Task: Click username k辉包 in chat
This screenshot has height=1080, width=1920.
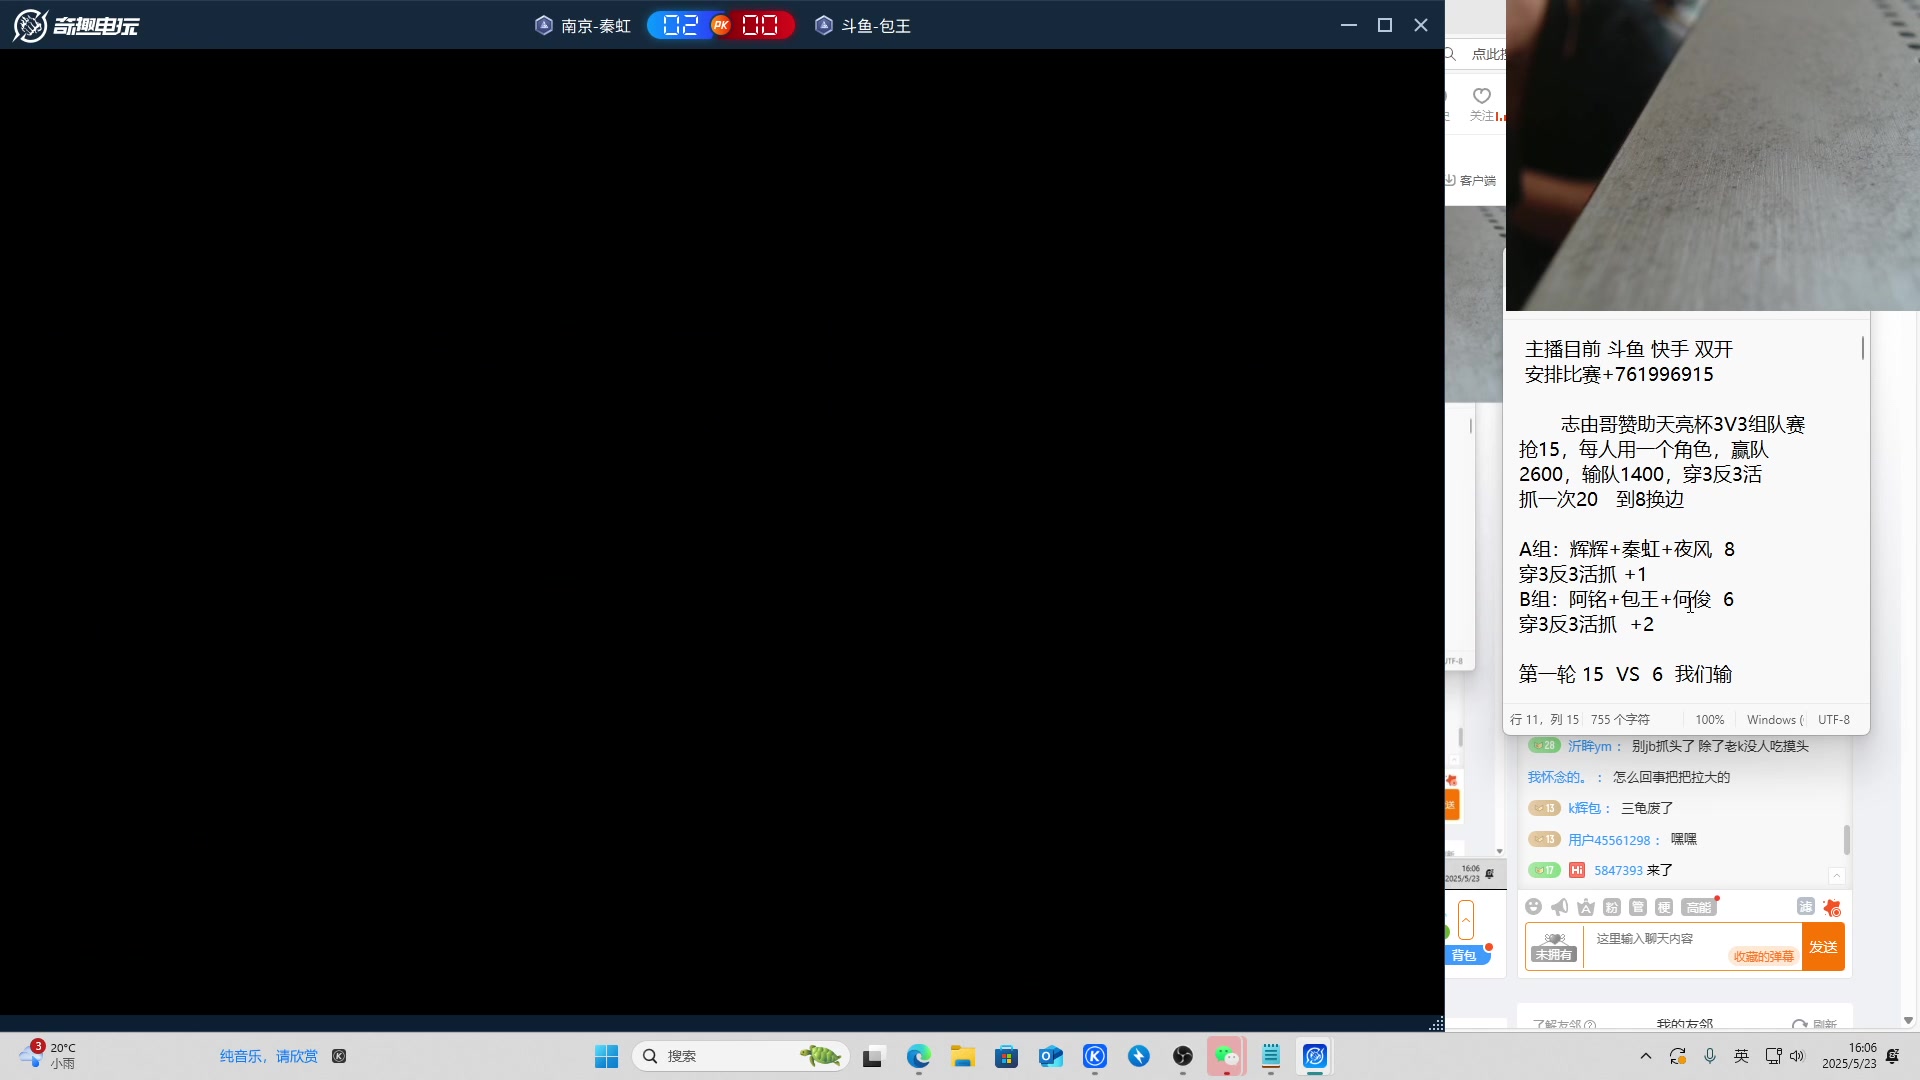Action: 1584,808
